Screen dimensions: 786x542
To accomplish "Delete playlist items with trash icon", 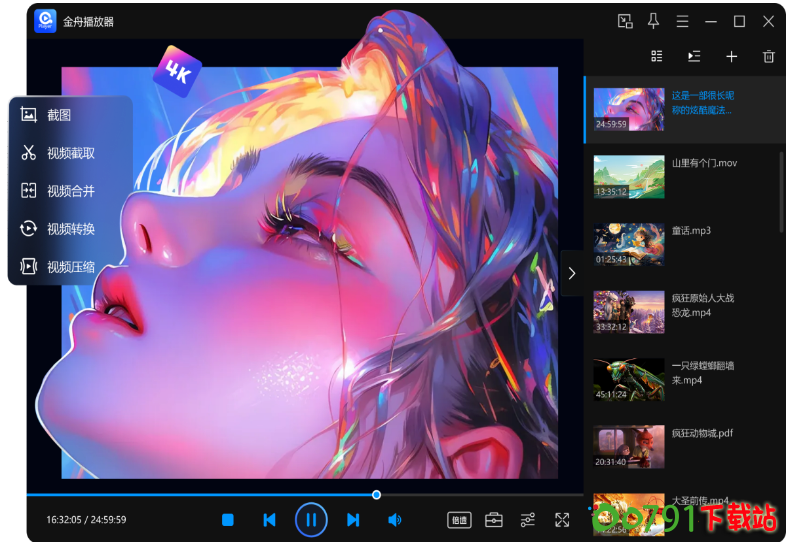I will [x=768, y=57].
